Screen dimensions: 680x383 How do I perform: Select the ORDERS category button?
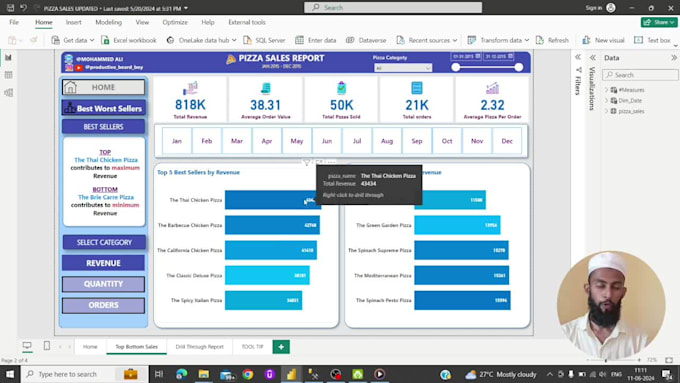pyautogui.click(x=103, y=305)
